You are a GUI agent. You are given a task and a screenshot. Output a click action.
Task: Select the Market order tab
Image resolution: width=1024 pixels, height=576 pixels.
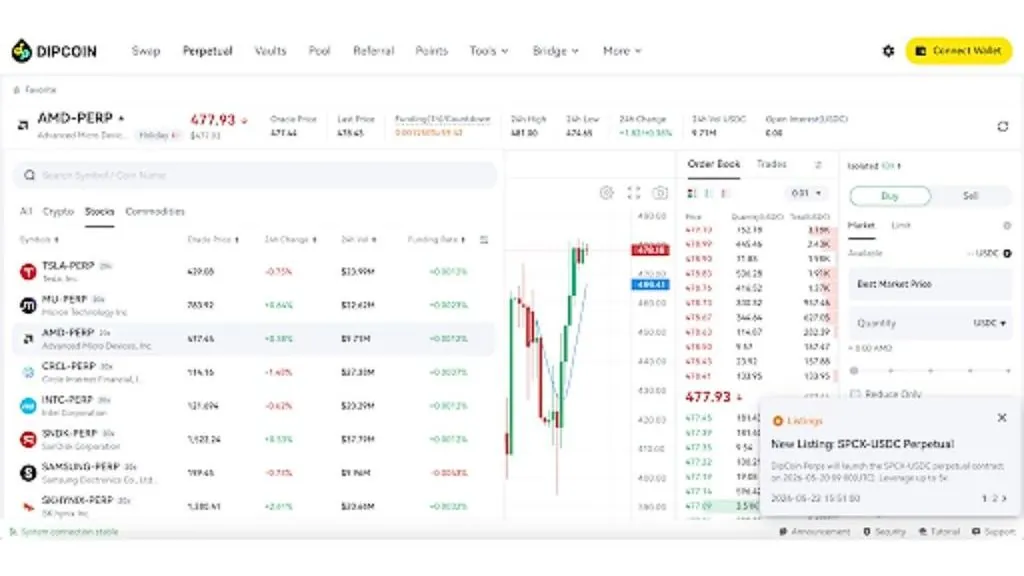pyautogui.click(x=861, y=225)
